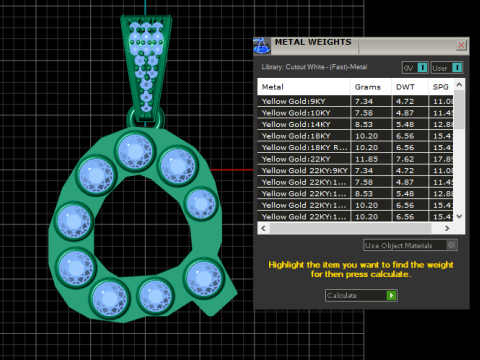Click the Metal Weights flask icon
480x360 pixels.
coord(262,46)
